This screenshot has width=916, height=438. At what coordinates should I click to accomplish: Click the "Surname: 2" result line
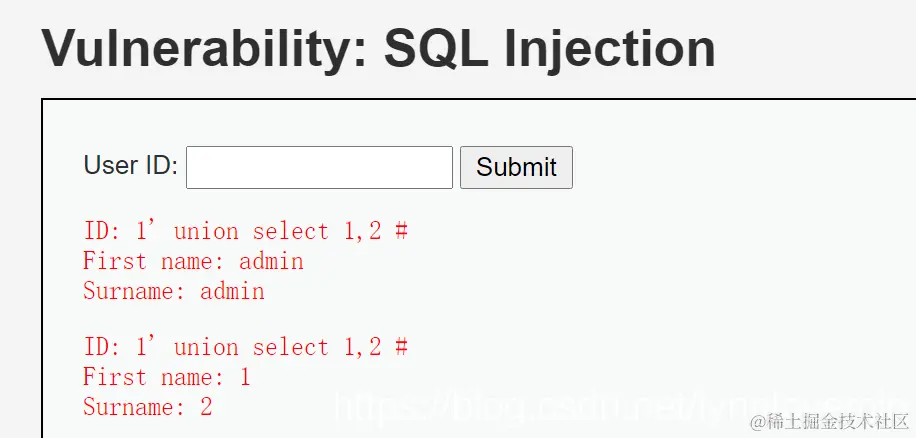tap(147, 407)
